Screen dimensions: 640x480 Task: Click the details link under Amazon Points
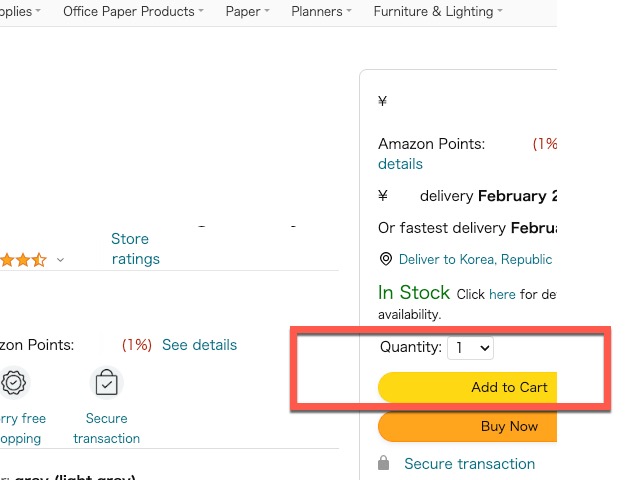pyautogui.click(x=400, y=164)
